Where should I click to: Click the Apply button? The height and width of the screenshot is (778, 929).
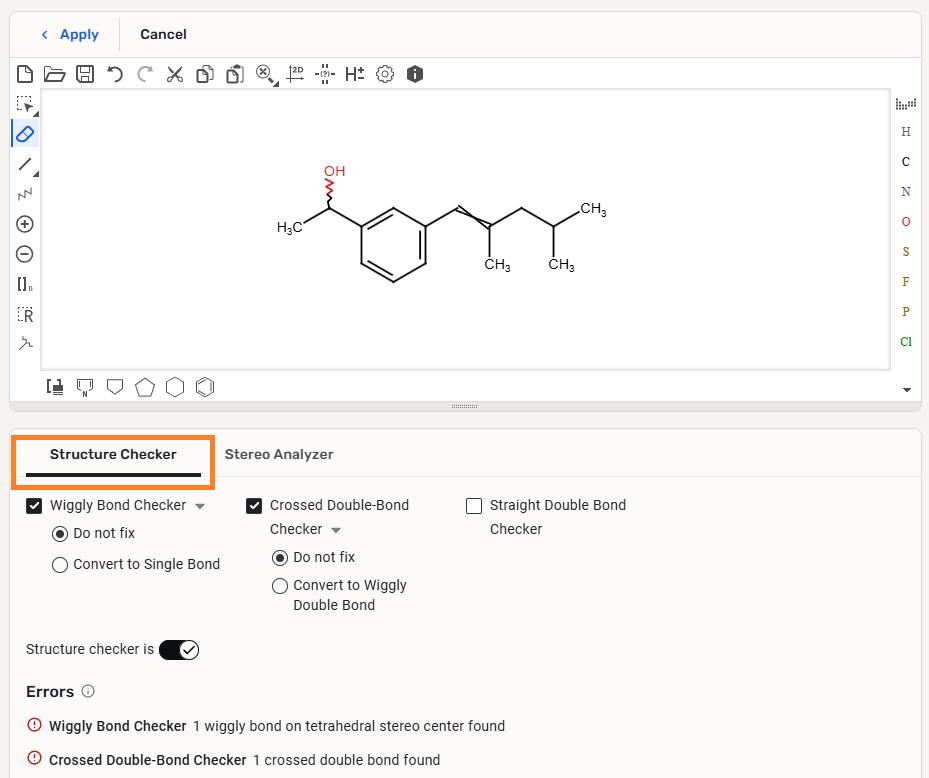pyautogui.click(x=70, y=35)
